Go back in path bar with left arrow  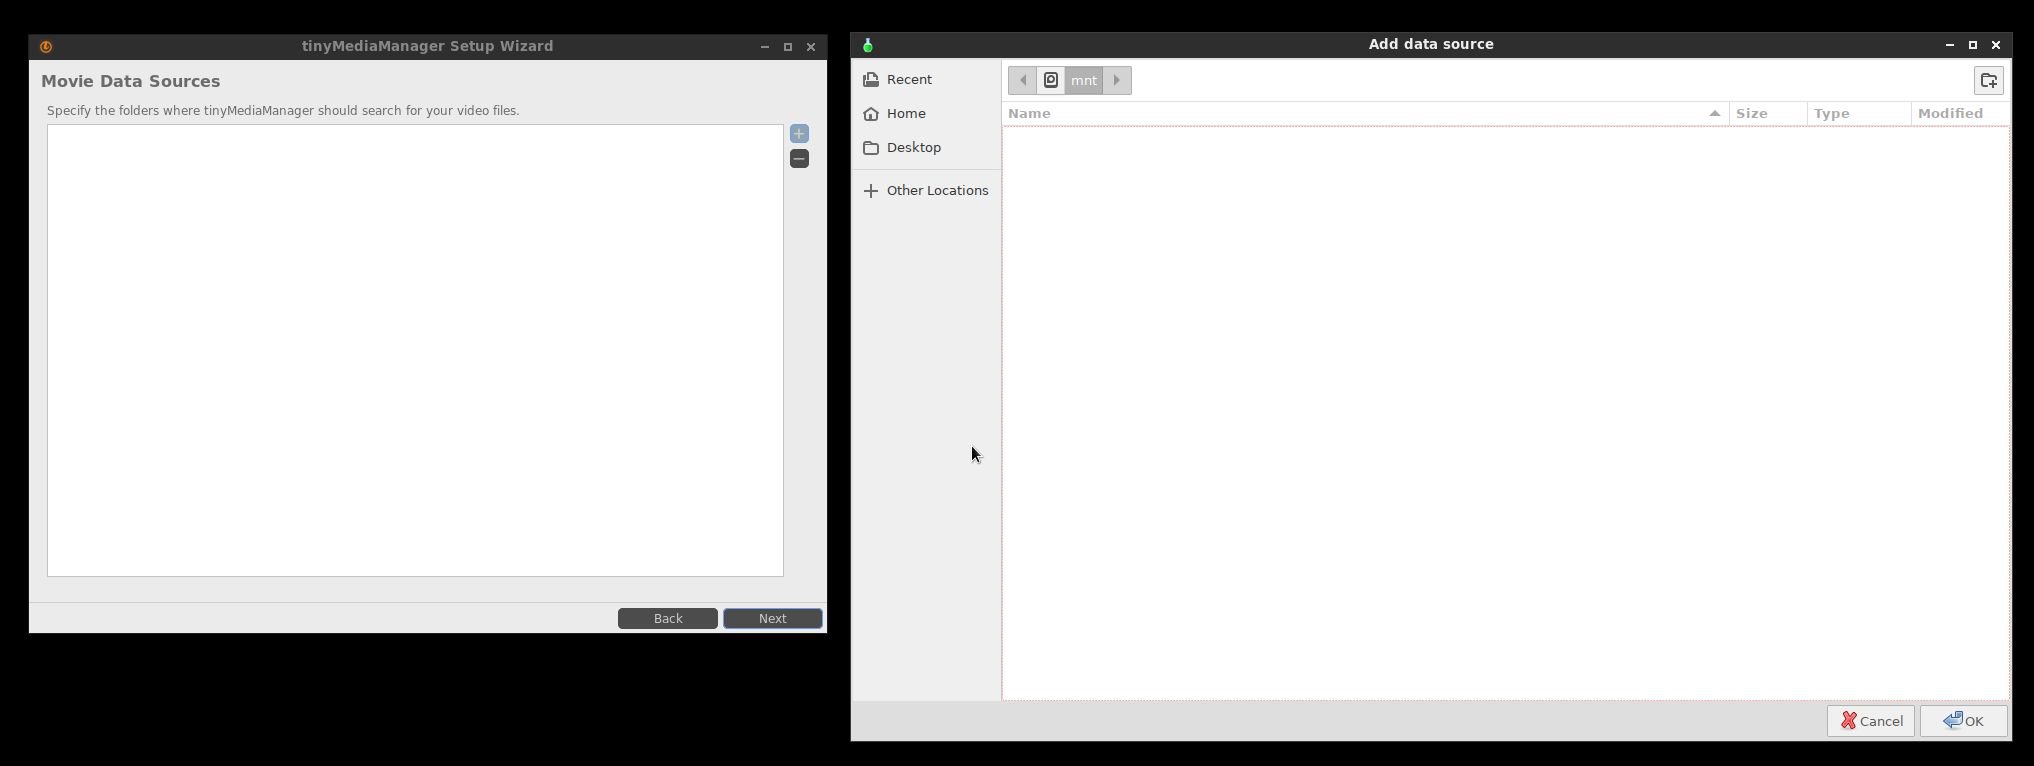pos(1022,80)
